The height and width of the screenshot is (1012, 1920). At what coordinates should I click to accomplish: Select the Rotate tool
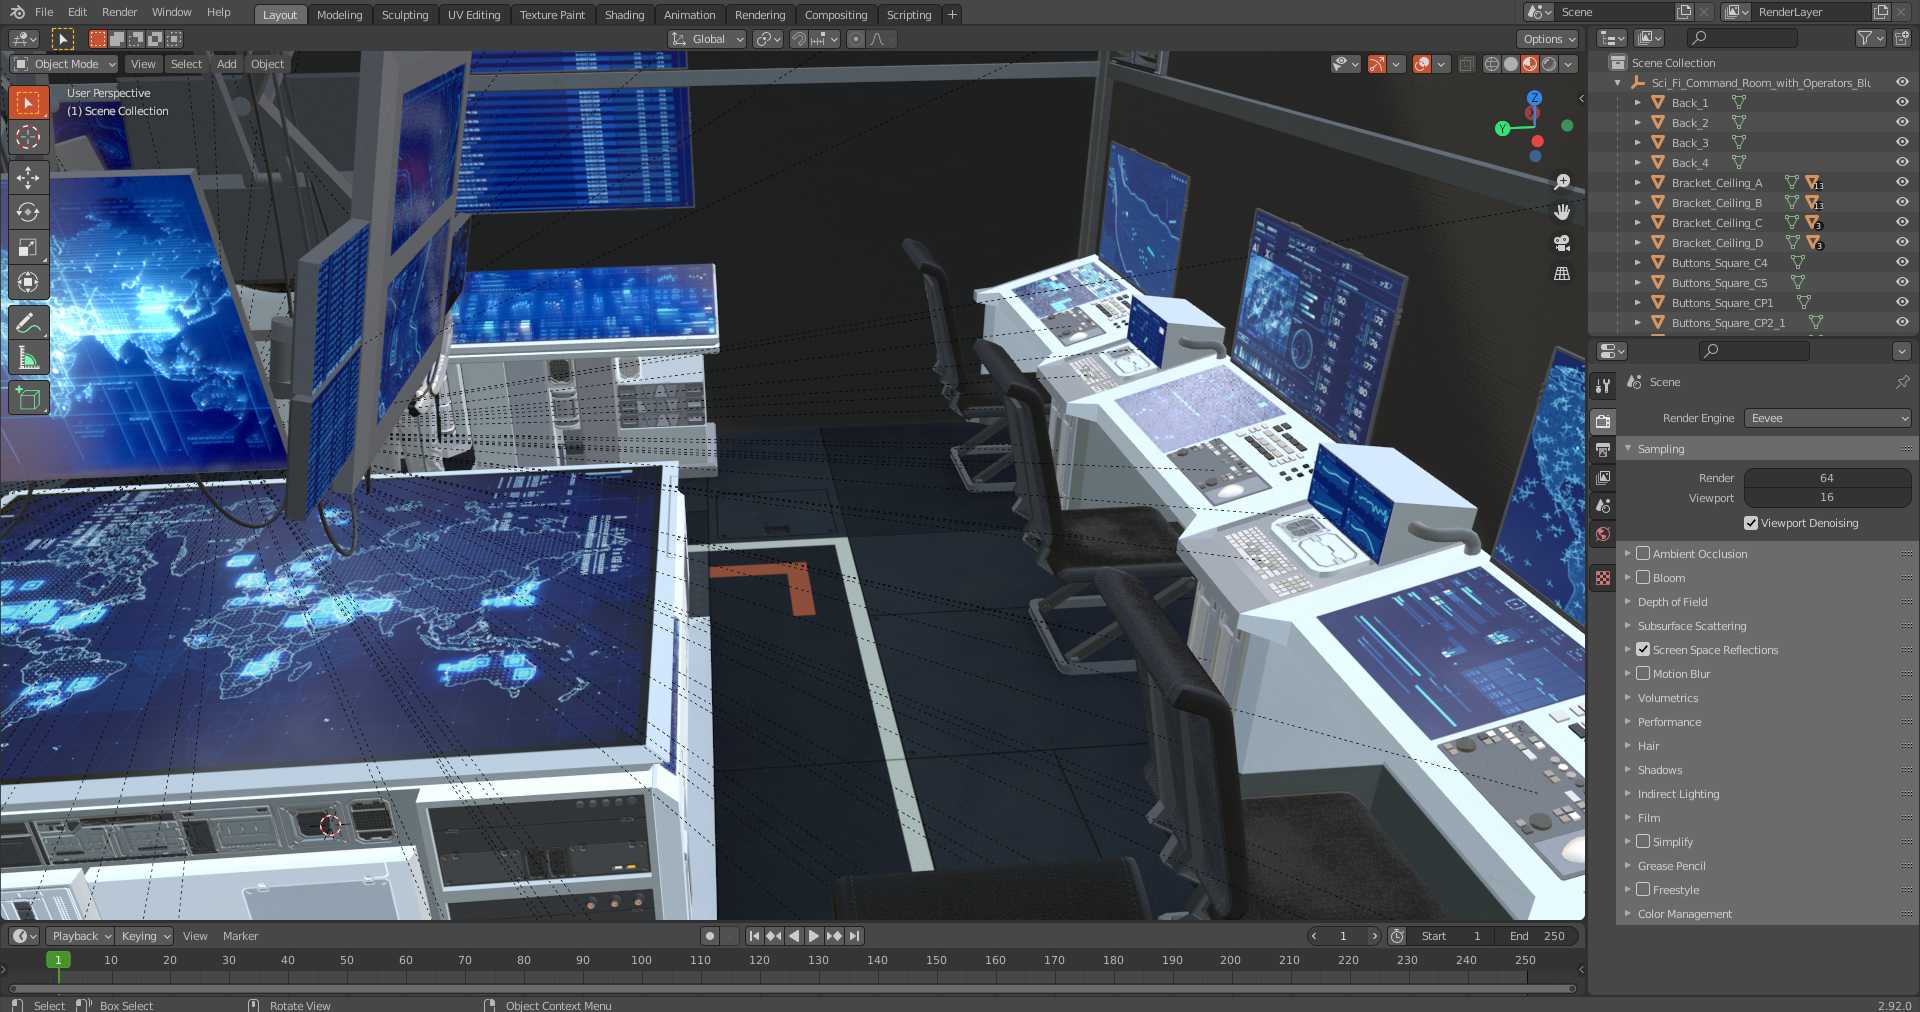pos(28,213)
